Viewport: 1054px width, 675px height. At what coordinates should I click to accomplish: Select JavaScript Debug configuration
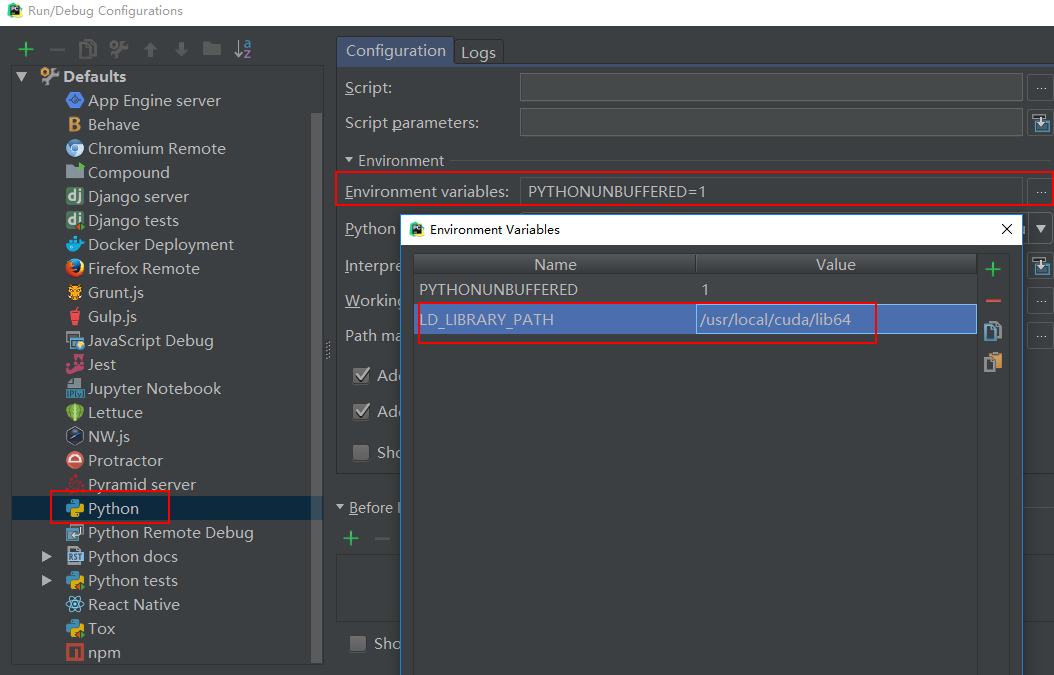click(x=151, y=341)
